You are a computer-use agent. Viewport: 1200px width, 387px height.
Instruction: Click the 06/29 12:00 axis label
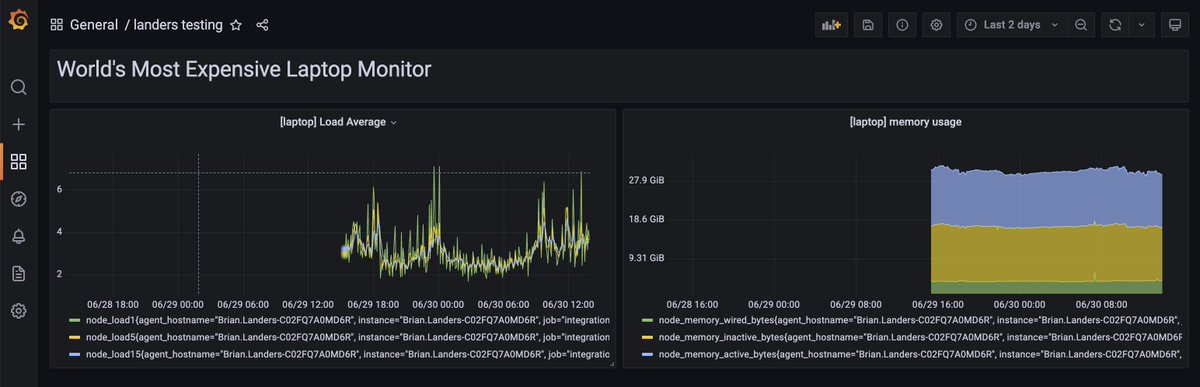pos(309,303)
